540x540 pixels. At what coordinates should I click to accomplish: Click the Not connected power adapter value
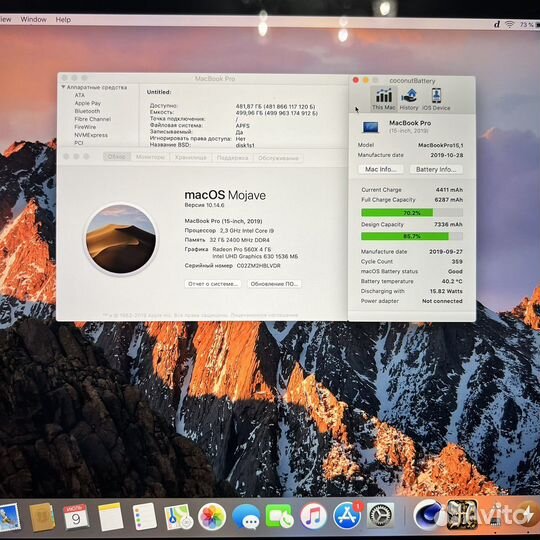(442, 301)
